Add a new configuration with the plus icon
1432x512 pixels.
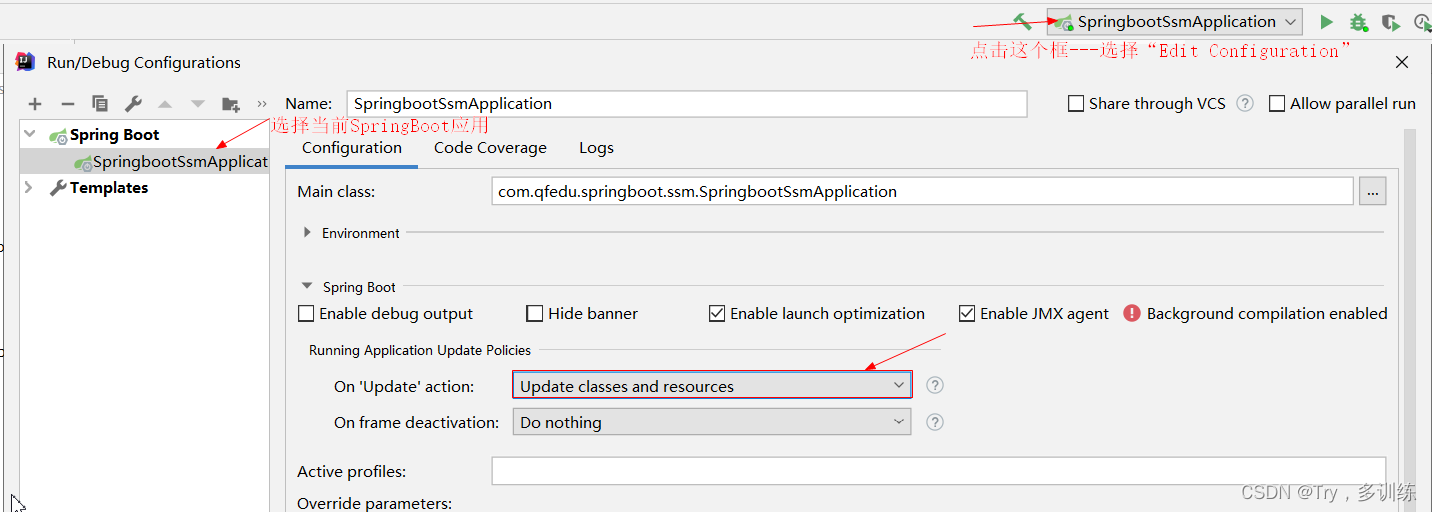35,104
